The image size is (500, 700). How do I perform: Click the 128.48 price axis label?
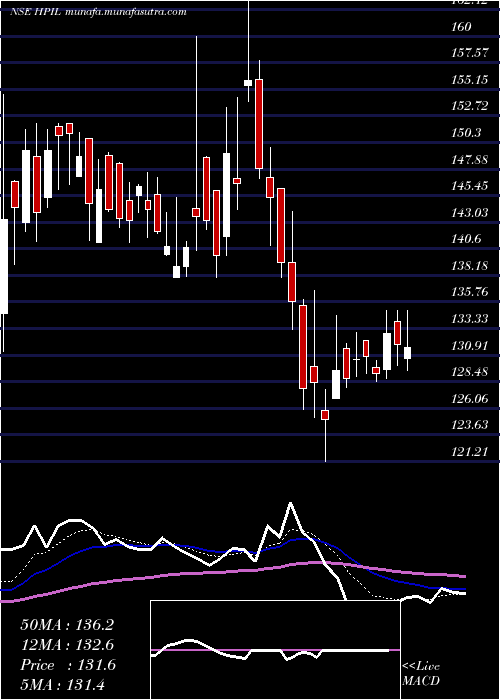(470, 371)
